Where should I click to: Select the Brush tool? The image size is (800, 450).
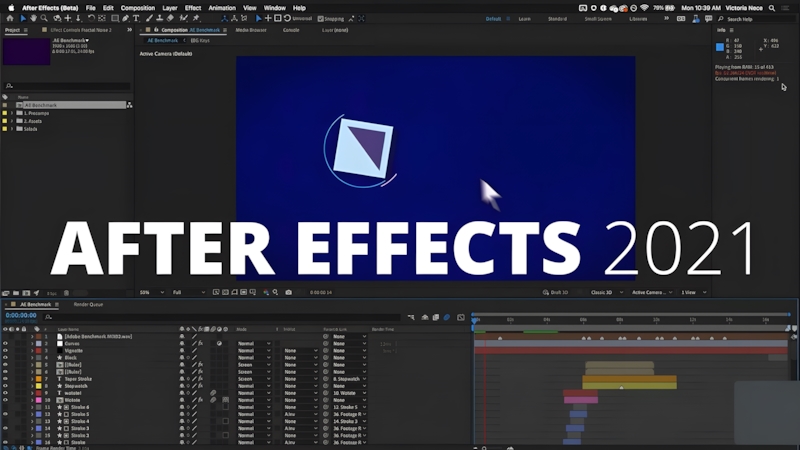149,18
